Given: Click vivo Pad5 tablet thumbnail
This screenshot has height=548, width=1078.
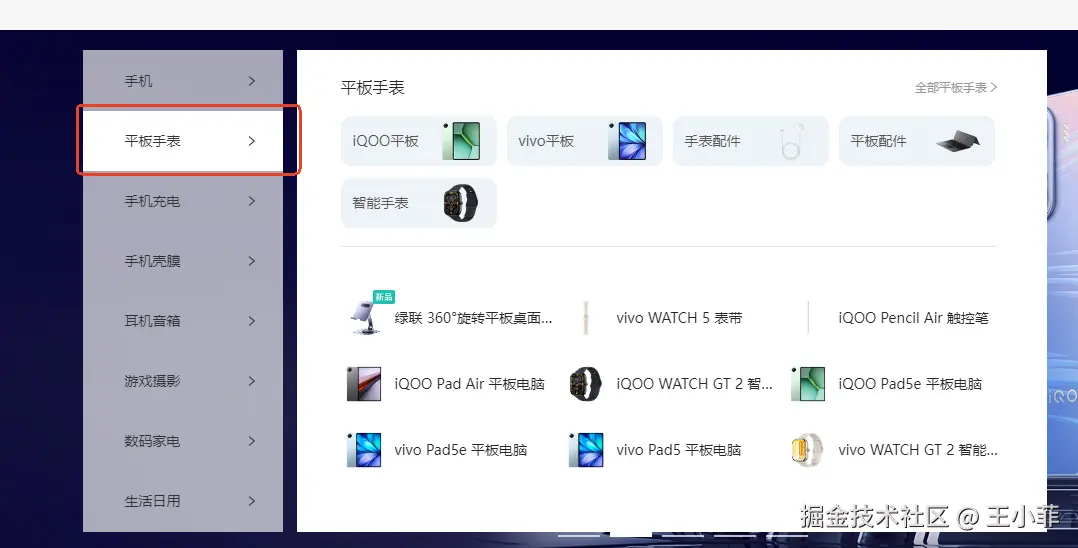Looking at the screenshot, I should point(586,450).
